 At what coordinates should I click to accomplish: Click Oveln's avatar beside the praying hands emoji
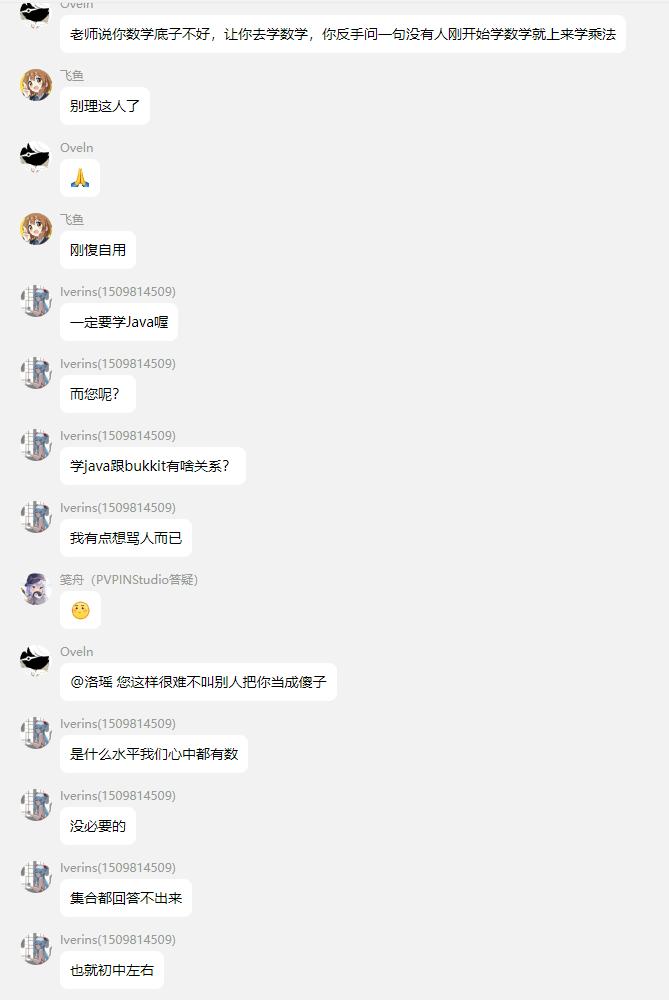[x=36, y=157]
